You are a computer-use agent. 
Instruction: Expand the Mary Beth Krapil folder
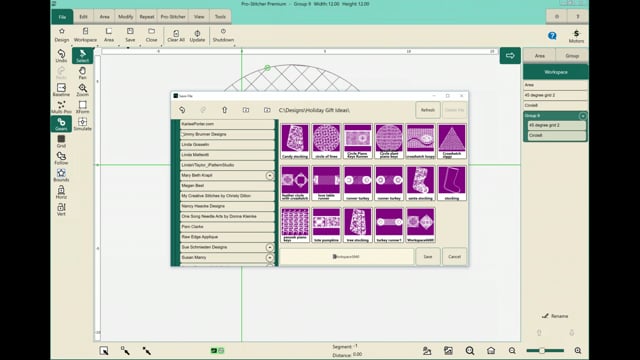coord(269,176)
